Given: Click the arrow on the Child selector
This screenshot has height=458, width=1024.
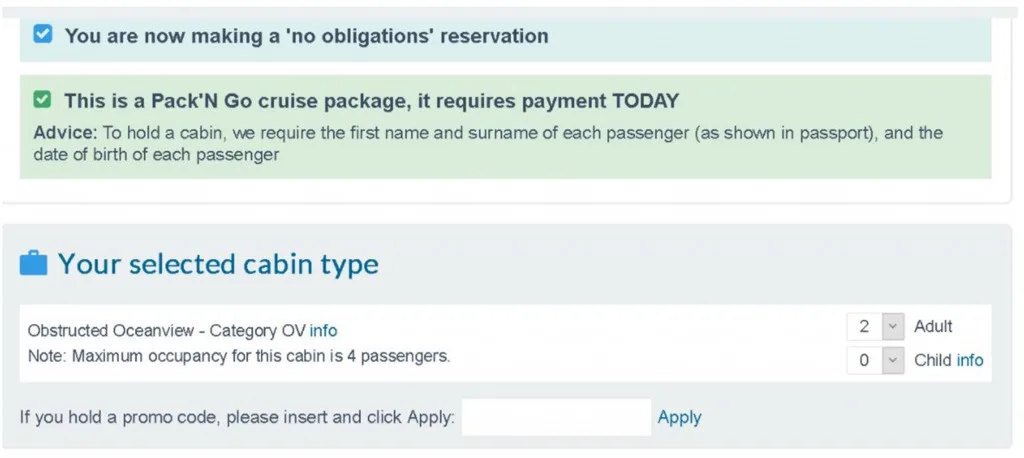Looking at the screenshot, I should [x=893, y=361].
